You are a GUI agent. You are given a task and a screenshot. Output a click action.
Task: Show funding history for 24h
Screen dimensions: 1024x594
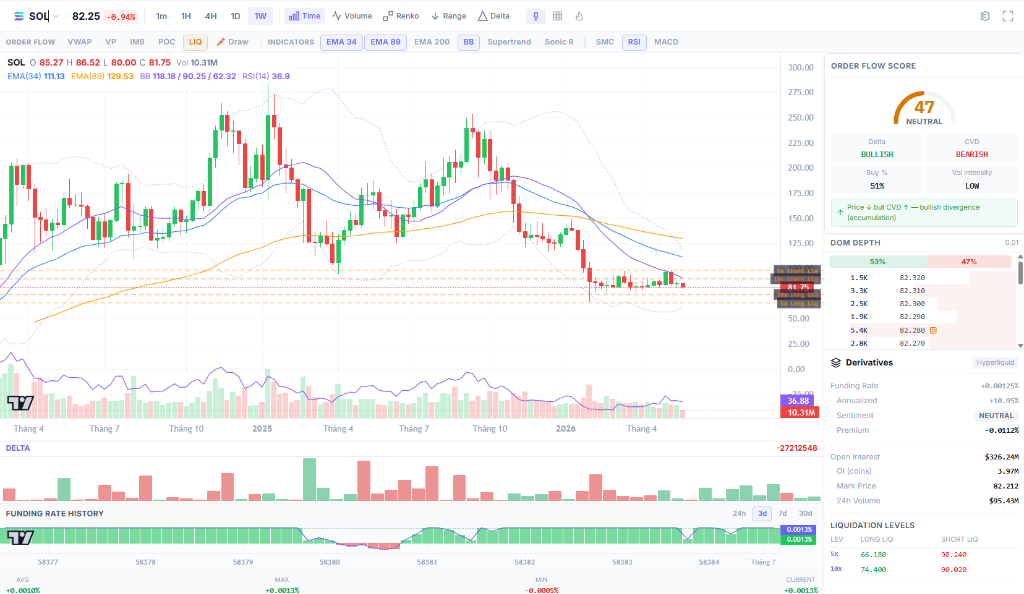pos(739,514)
